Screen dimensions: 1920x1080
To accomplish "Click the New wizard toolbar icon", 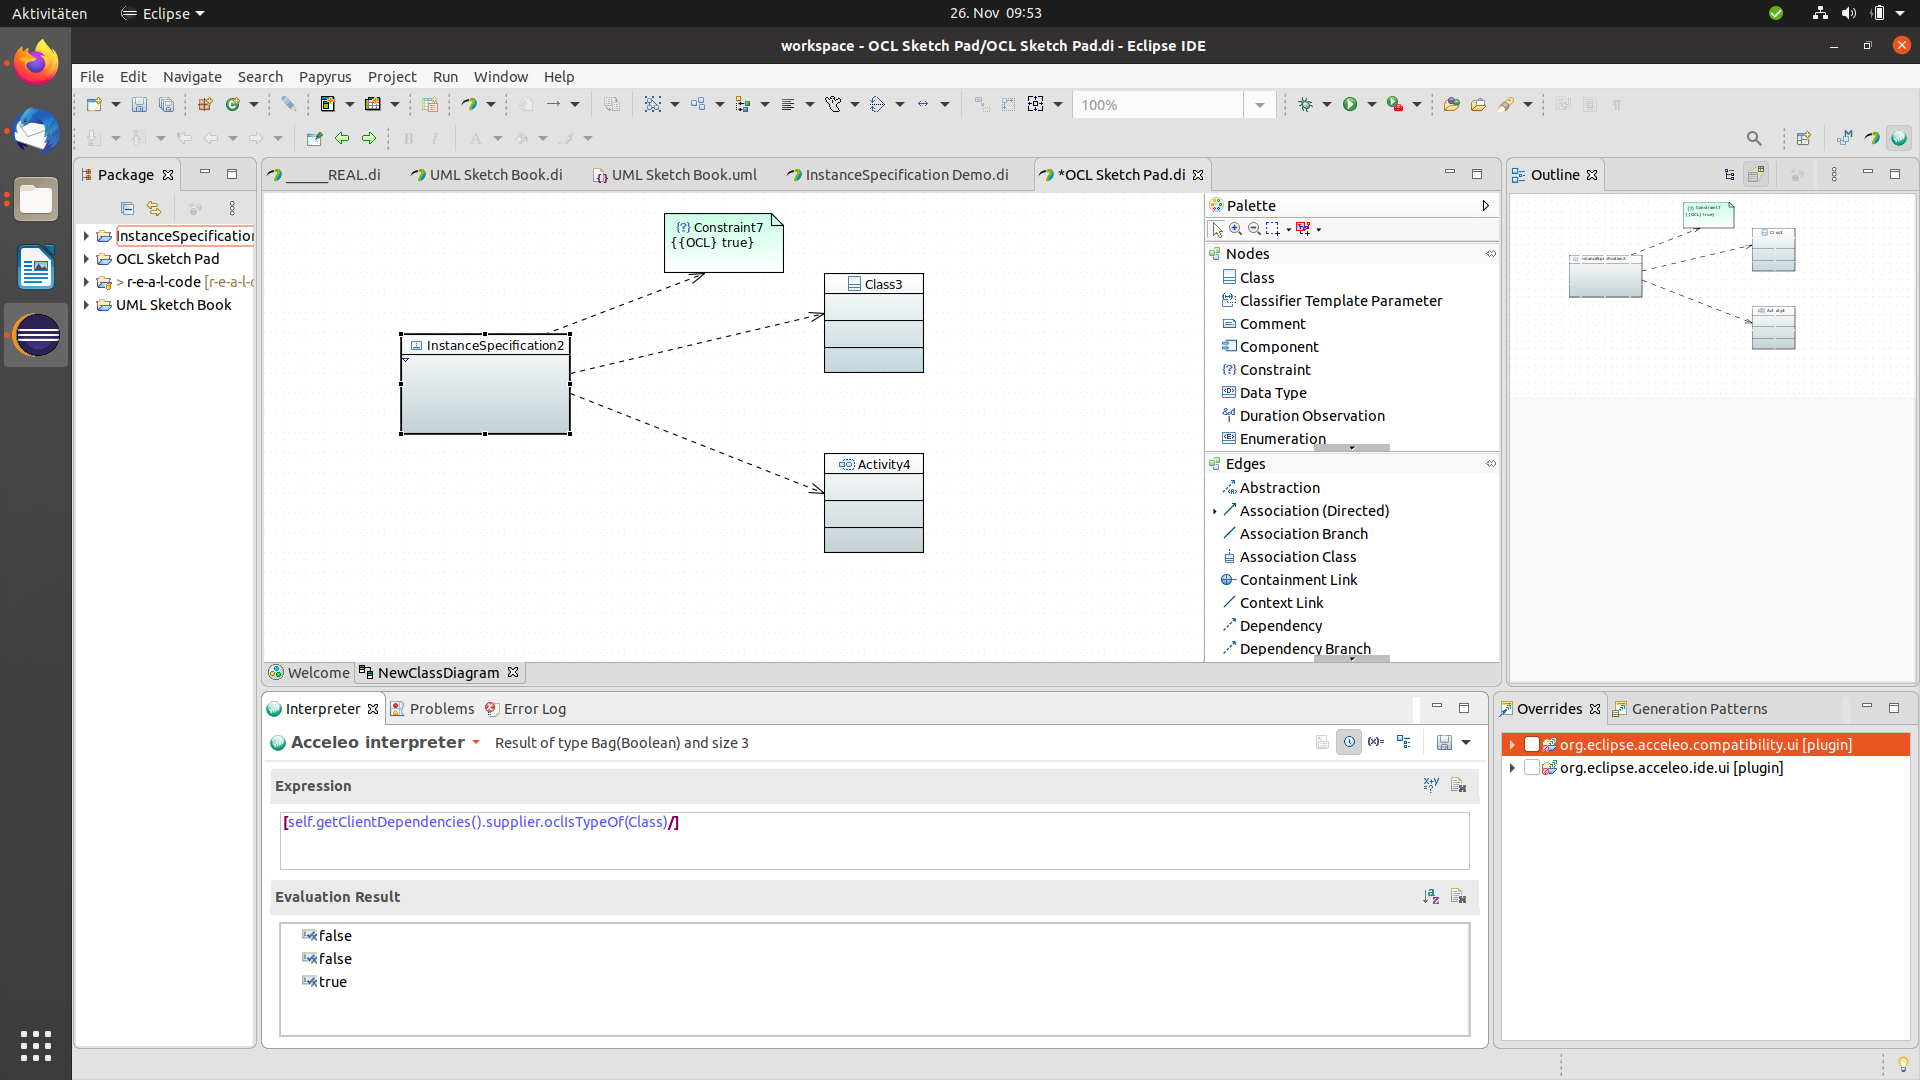I will [94, 104].
